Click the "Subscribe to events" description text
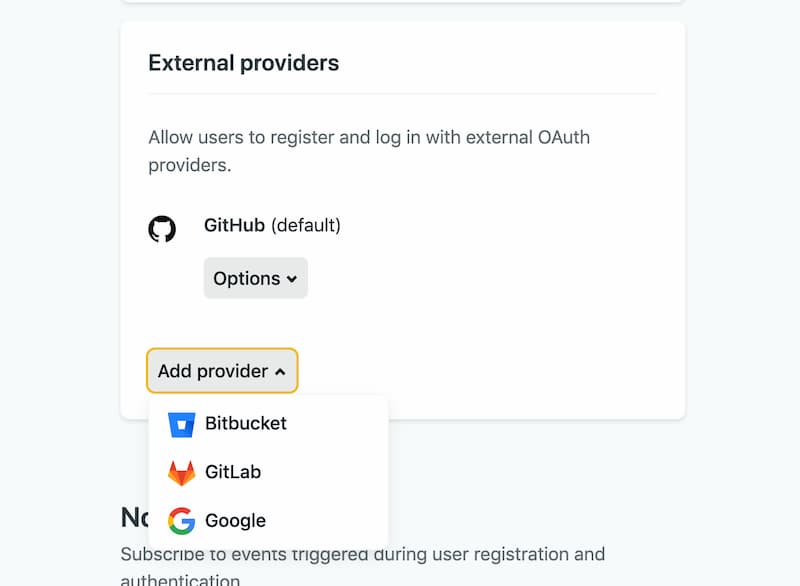This screenshot has height=586, width=800. point(362,554)
